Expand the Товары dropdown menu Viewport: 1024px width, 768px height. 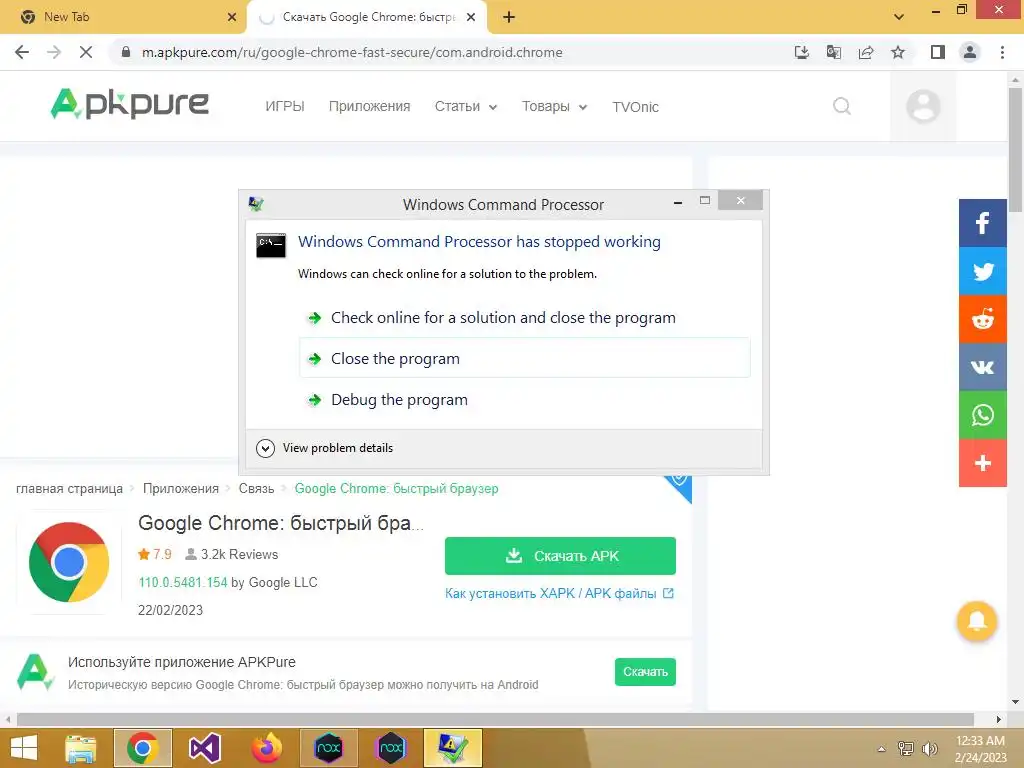[x=554, y=106]
